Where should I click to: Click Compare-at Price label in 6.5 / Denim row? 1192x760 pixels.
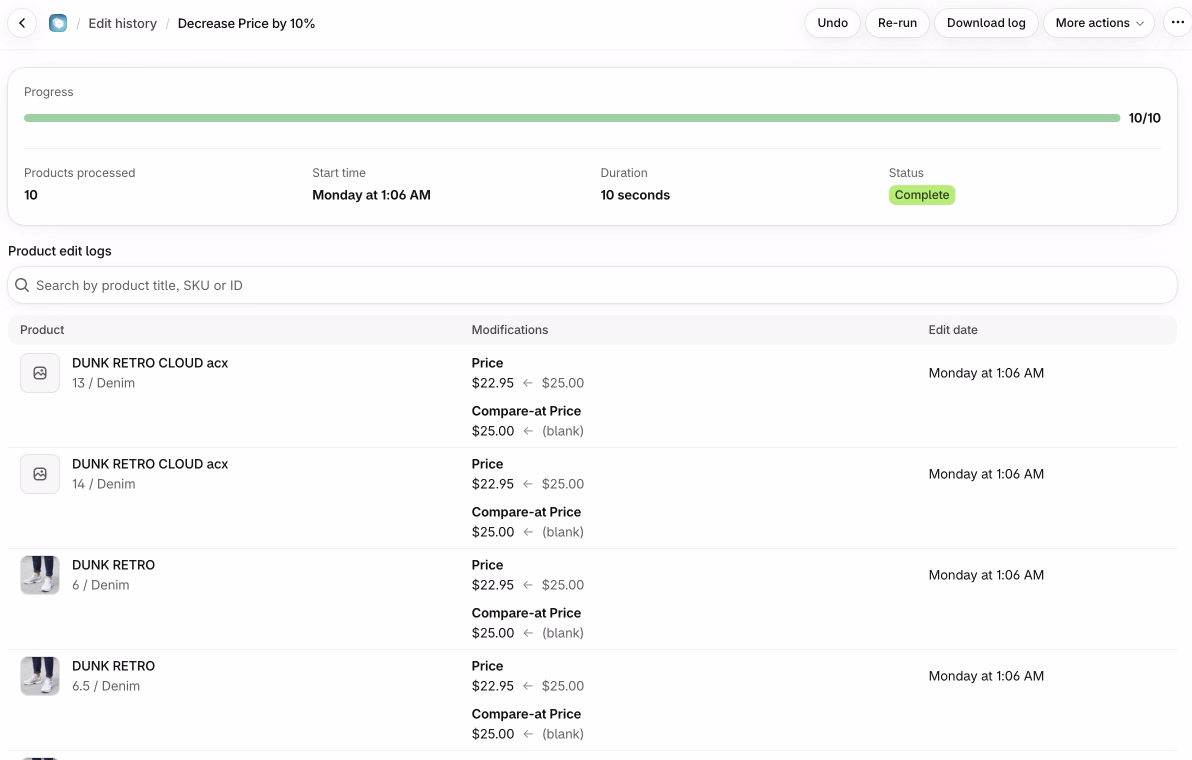tap(526, 714)
